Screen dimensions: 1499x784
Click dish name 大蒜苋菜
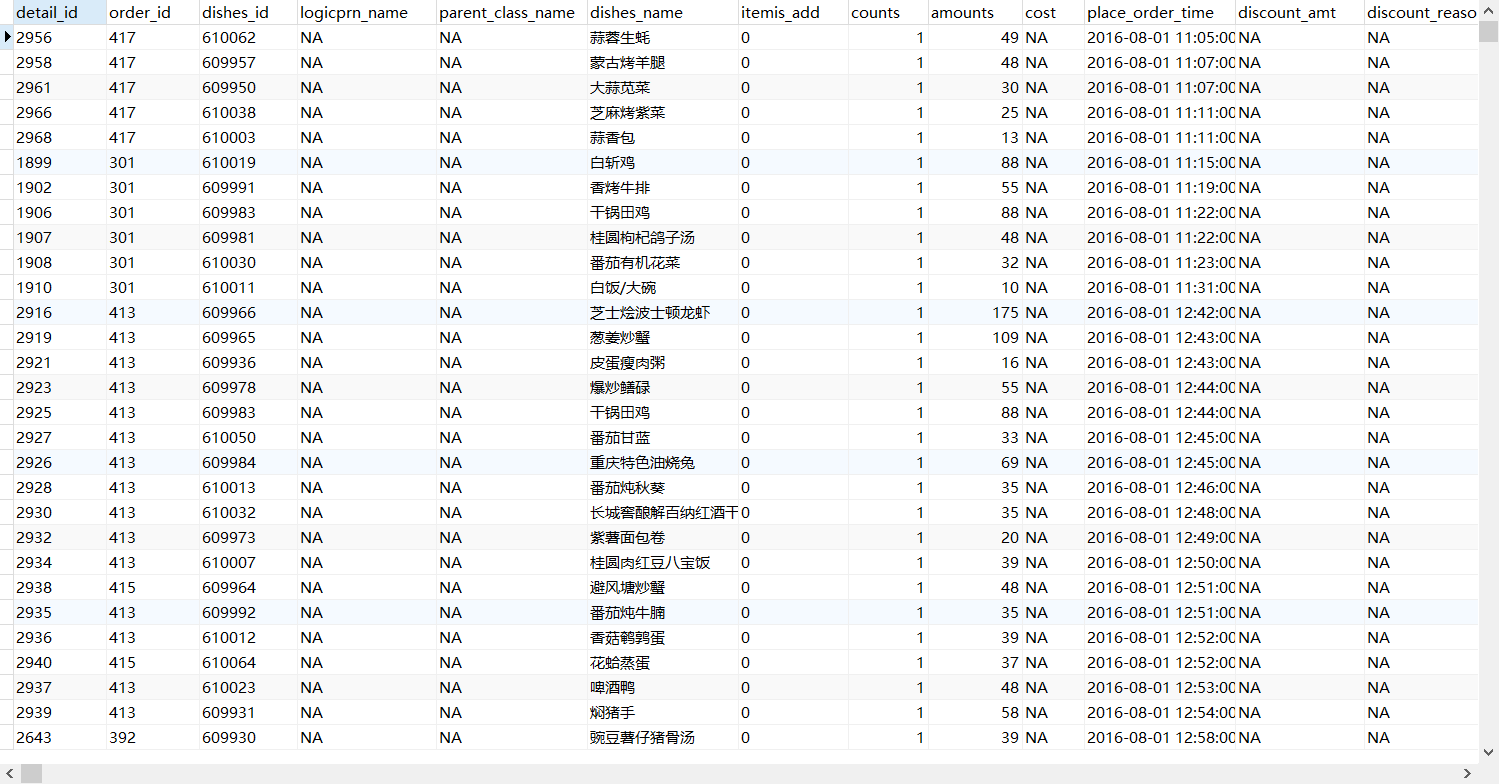(x=620, y=87)
